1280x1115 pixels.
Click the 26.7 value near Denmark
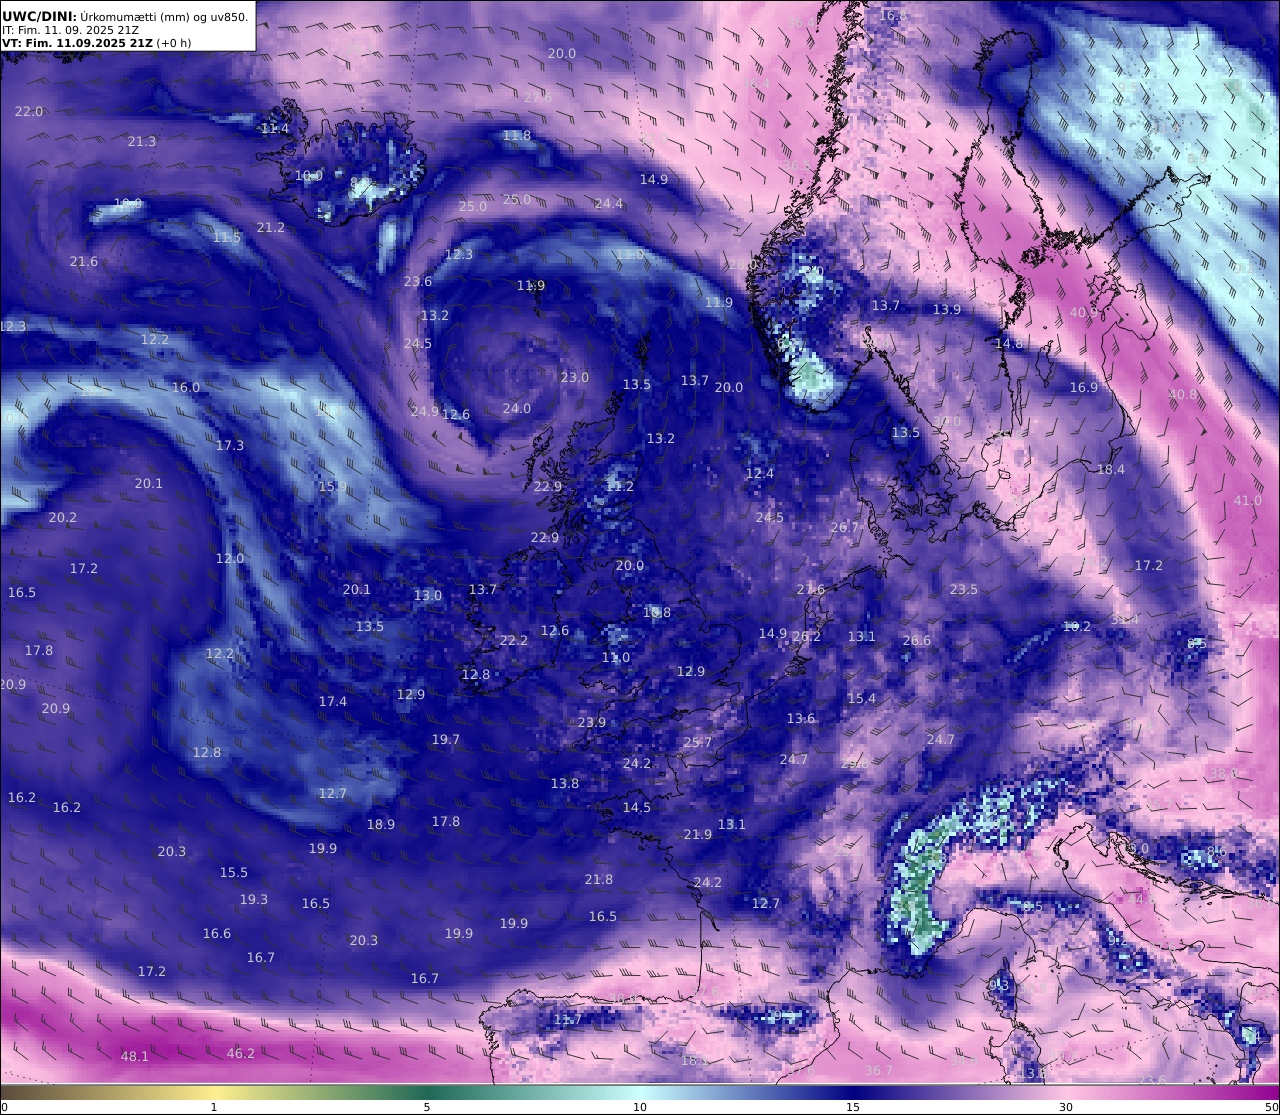(845, 527)
